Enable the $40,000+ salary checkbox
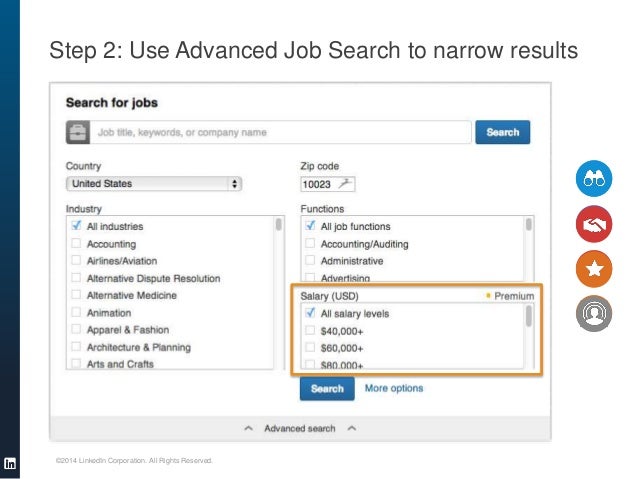Viewport: 638px width, 479px height. click(x=310, y=331)
